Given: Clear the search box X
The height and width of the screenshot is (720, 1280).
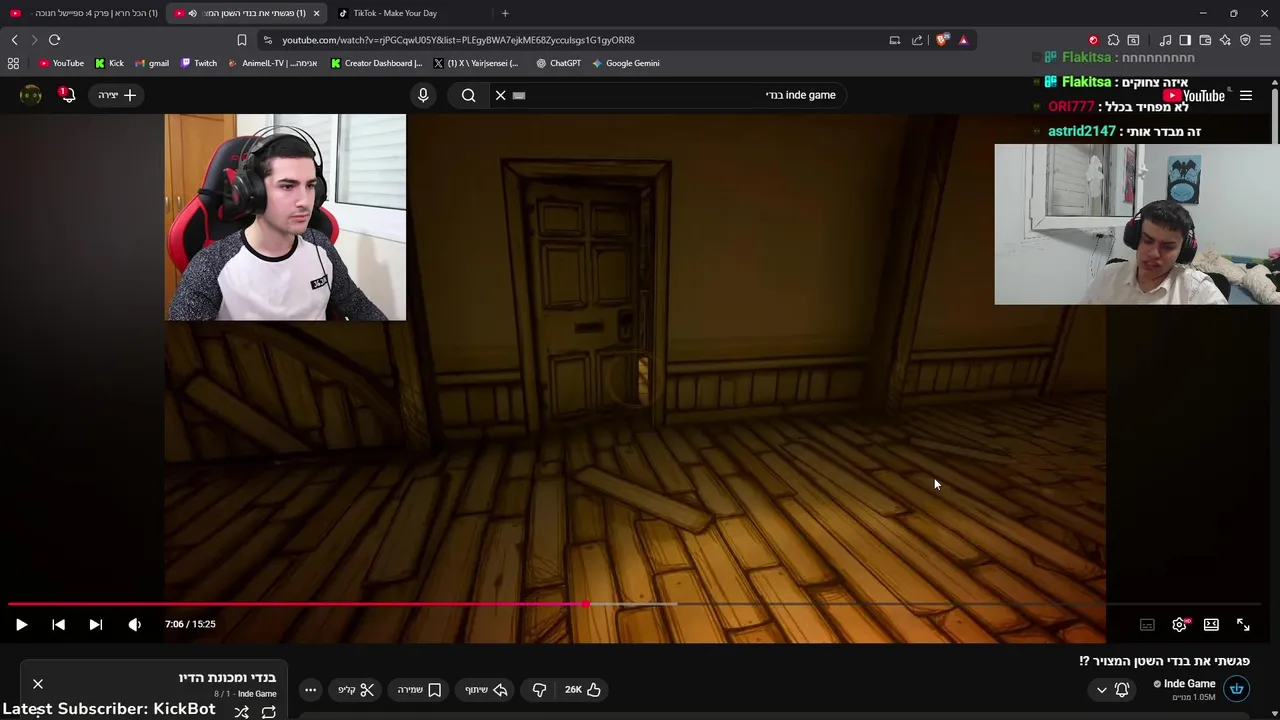Looking at the screenshot, I should pos(500,95).
